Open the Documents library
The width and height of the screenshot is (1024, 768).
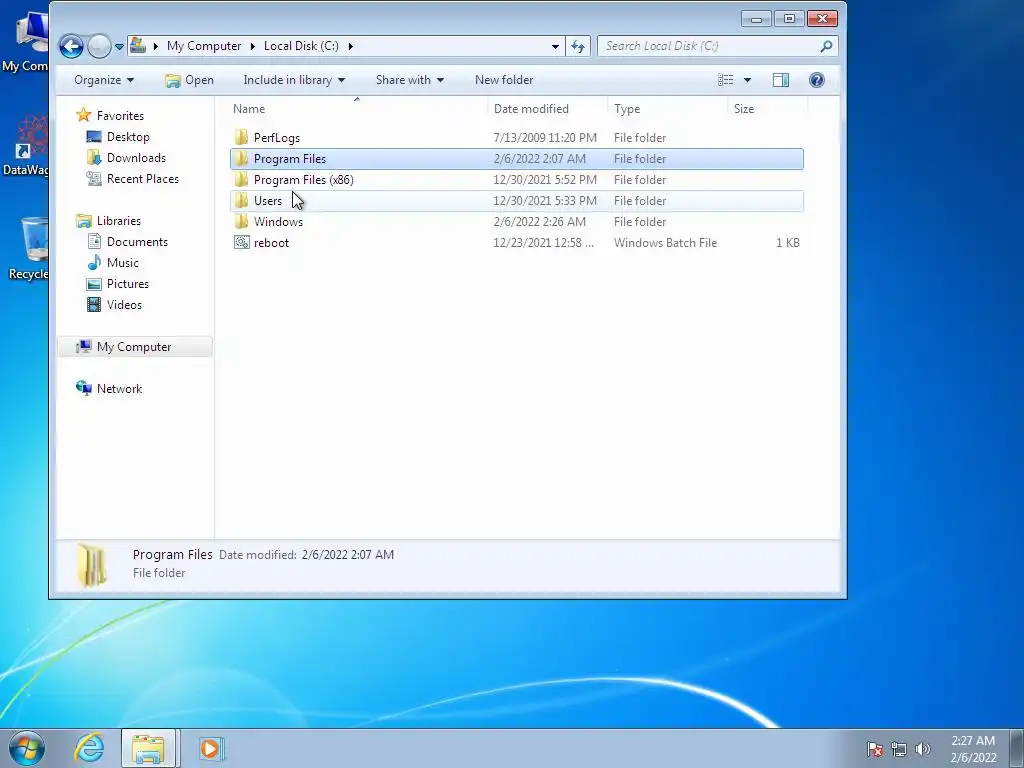tap(137, 242)
